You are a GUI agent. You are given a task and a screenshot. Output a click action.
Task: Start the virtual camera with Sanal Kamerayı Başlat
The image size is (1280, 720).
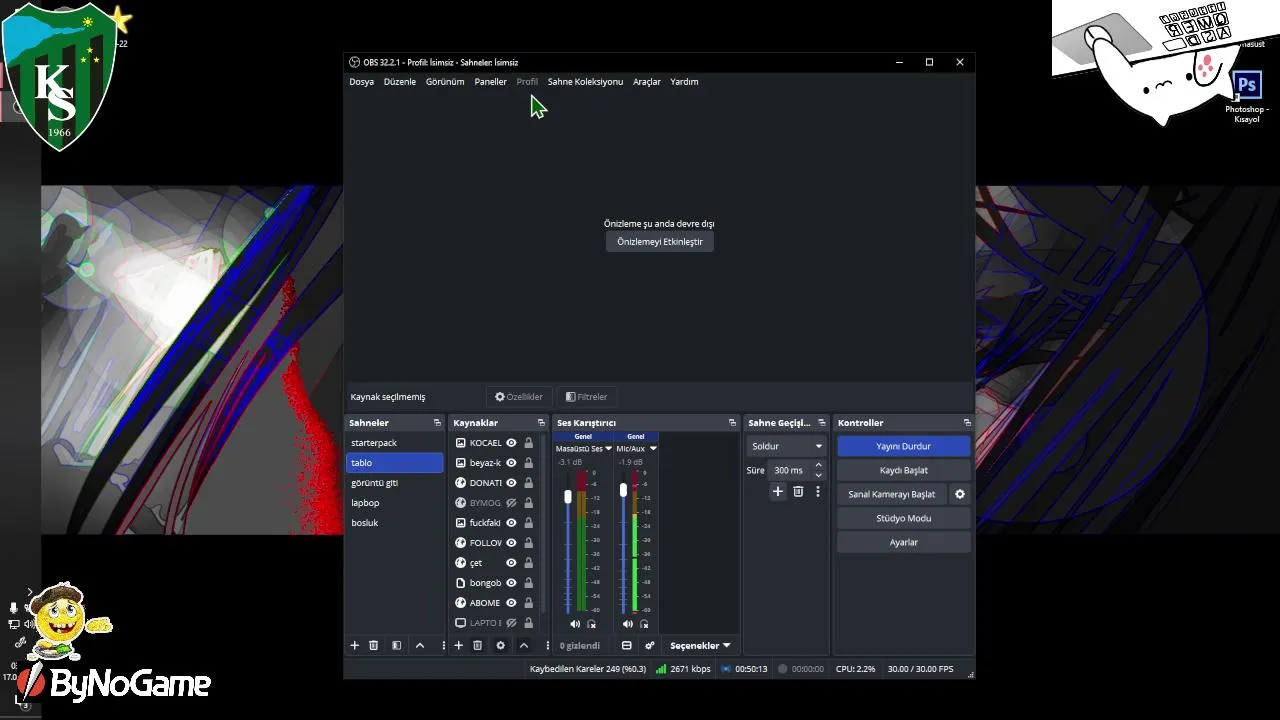tap(892, 494)
